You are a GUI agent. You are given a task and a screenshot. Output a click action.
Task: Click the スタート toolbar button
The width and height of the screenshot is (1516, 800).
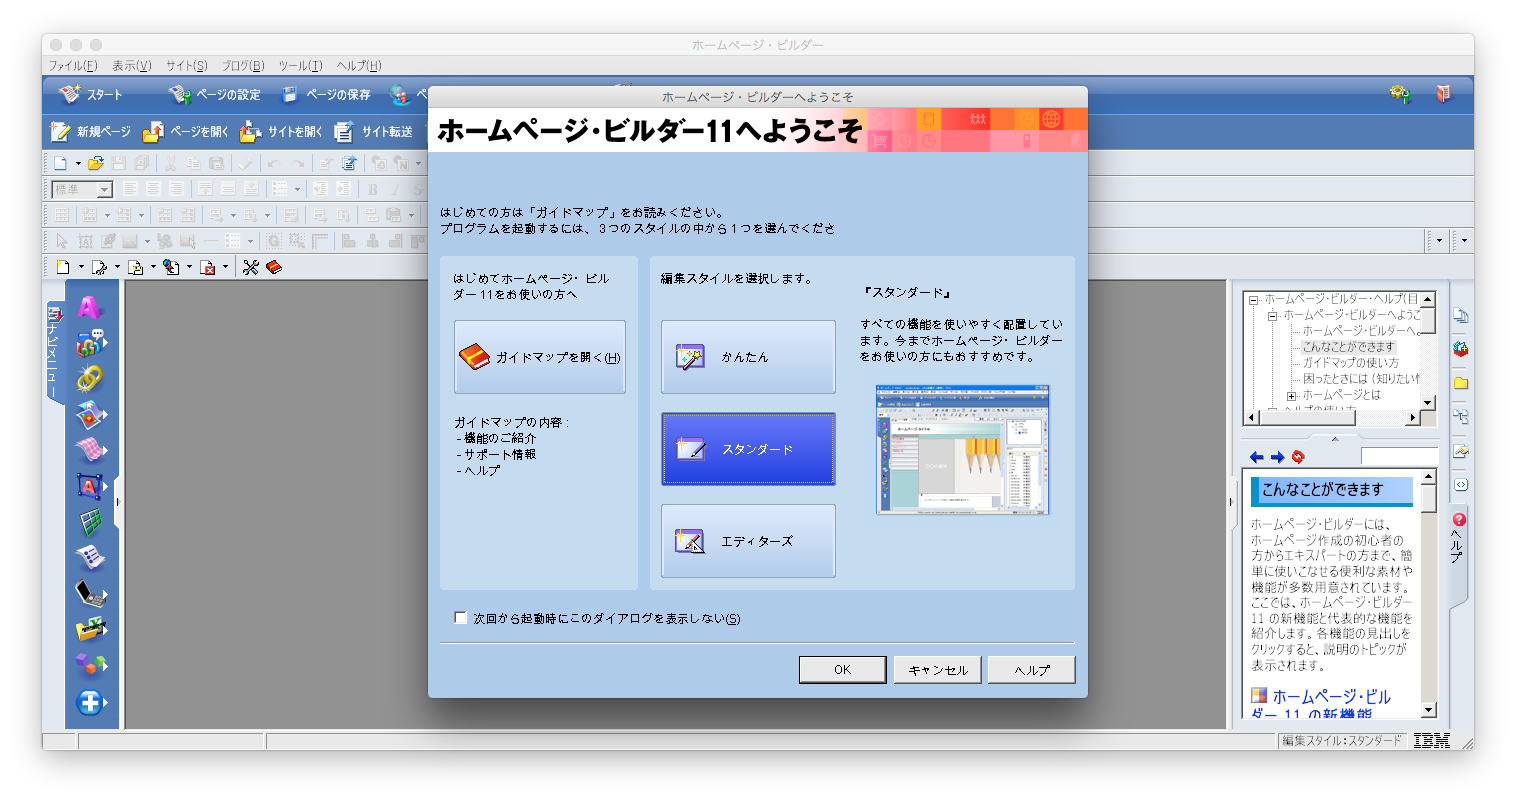[91, 94]
